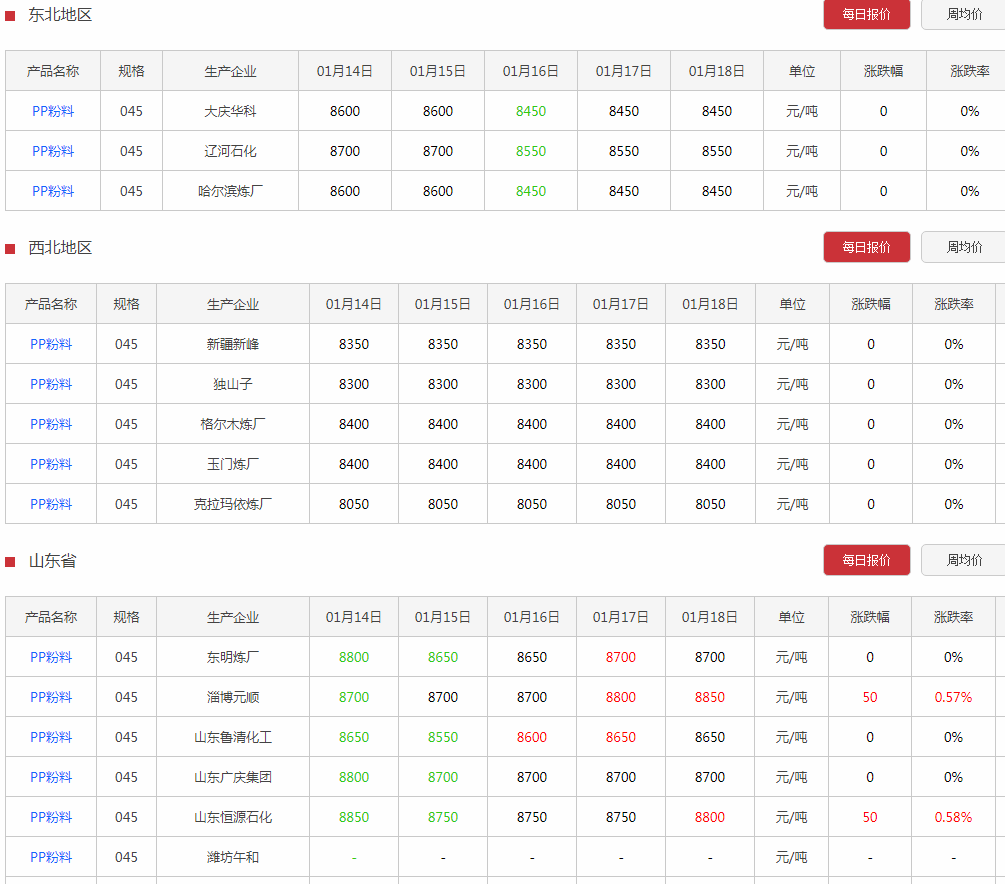Click the 山东省 section heading
This screenshot has height=884, width=1005.
52,561
